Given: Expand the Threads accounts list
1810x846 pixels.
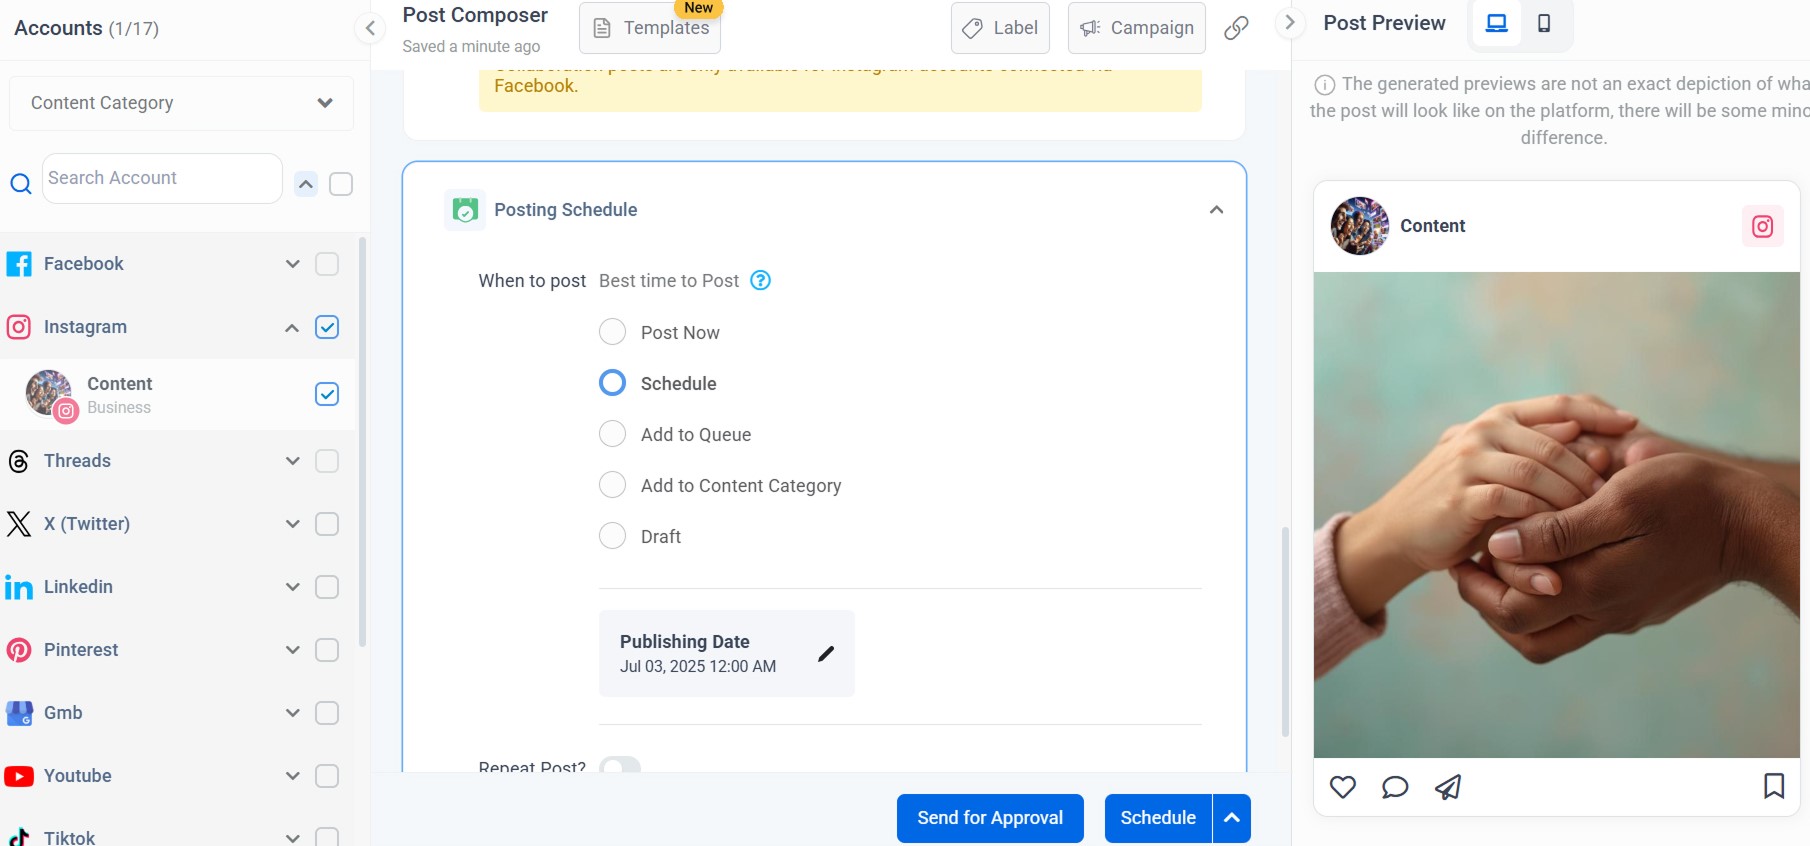Looking at the screenshot, I should click(x=292, y=461).
